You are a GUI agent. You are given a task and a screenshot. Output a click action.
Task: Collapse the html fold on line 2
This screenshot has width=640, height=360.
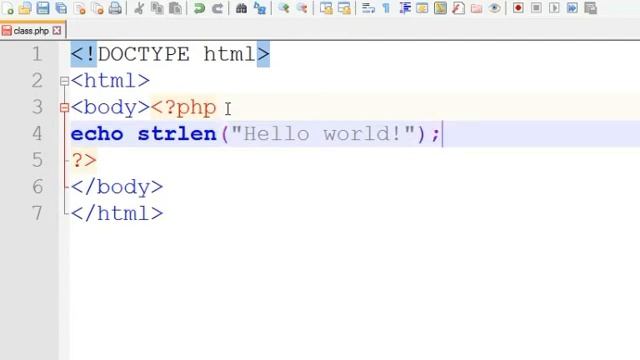(x=64, y=81)
